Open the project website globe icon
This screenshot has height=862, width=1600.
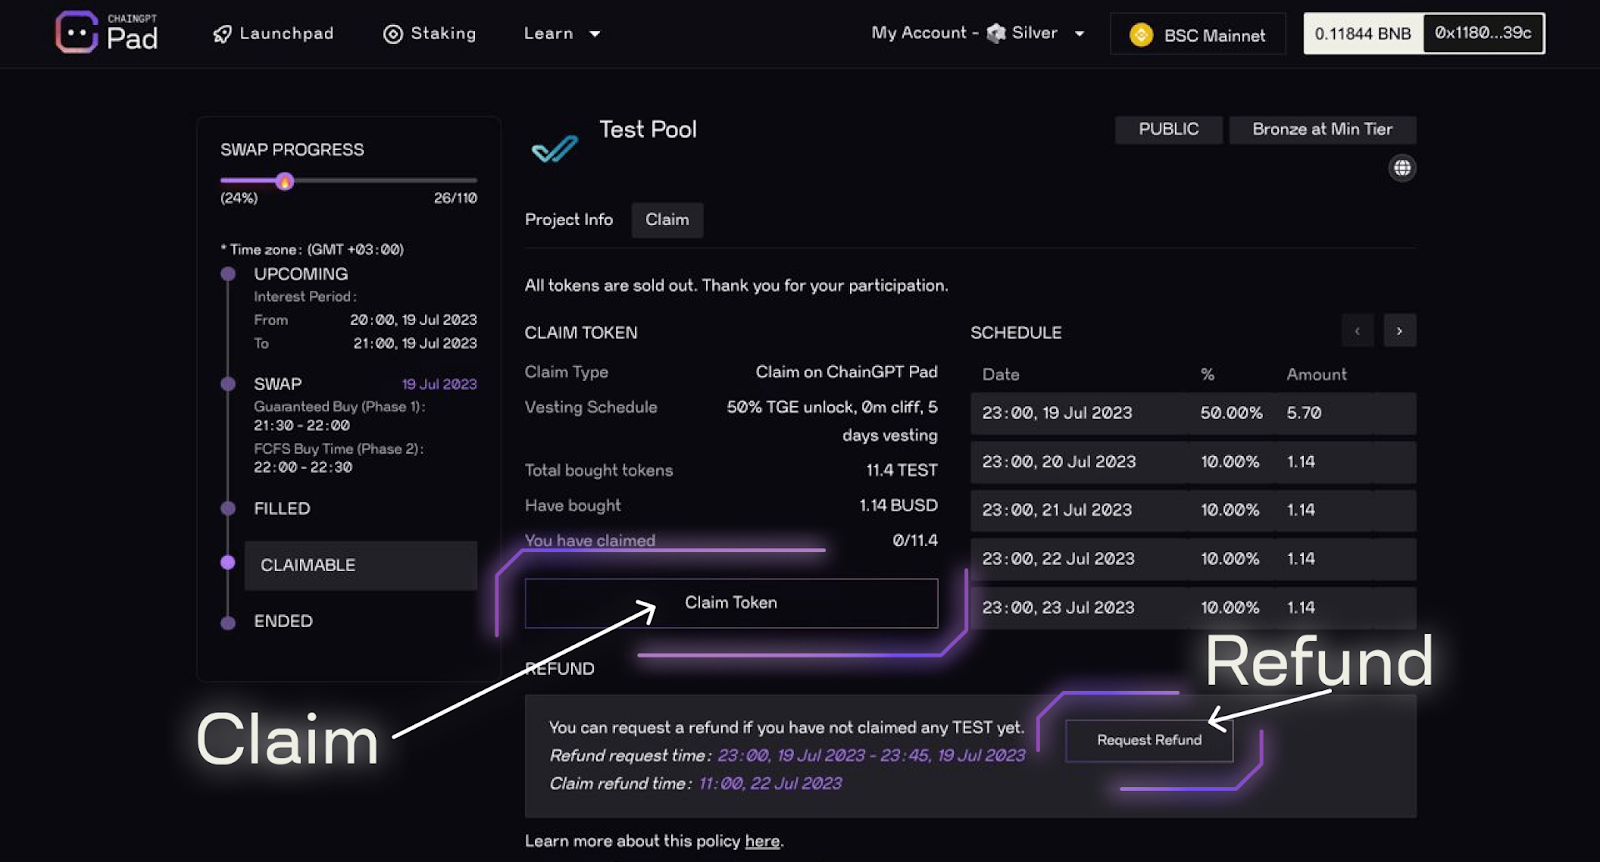pyautogui.click(x=1402, y=168)
